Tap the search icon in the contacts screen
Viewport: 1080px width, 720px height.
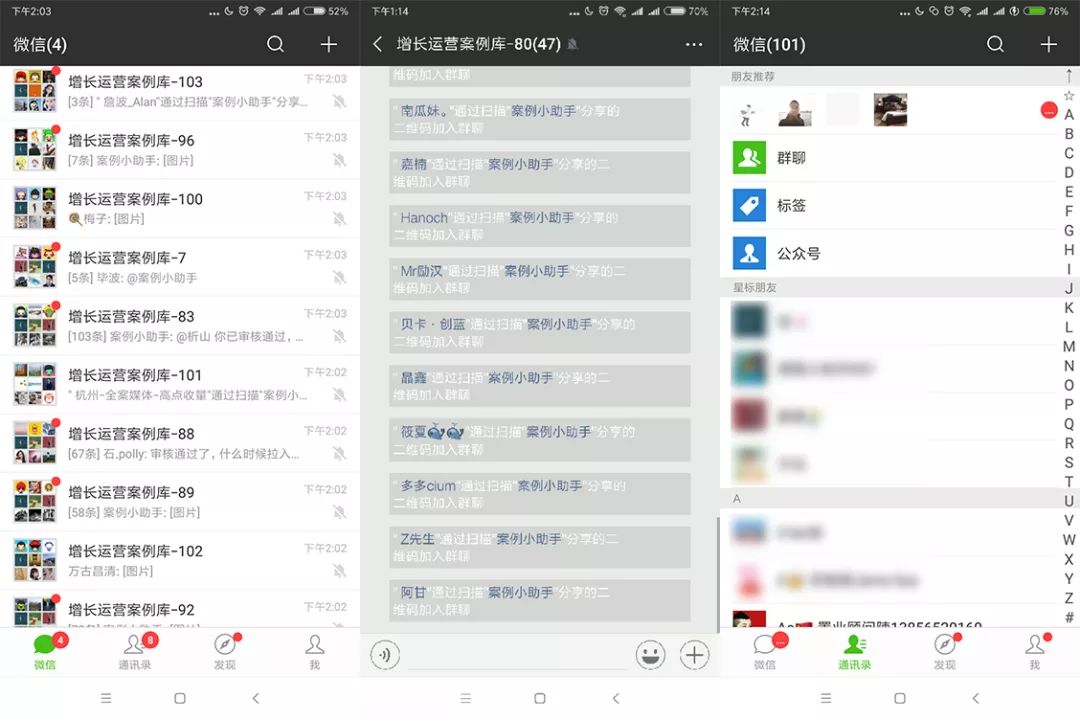[x=995, y=44]
